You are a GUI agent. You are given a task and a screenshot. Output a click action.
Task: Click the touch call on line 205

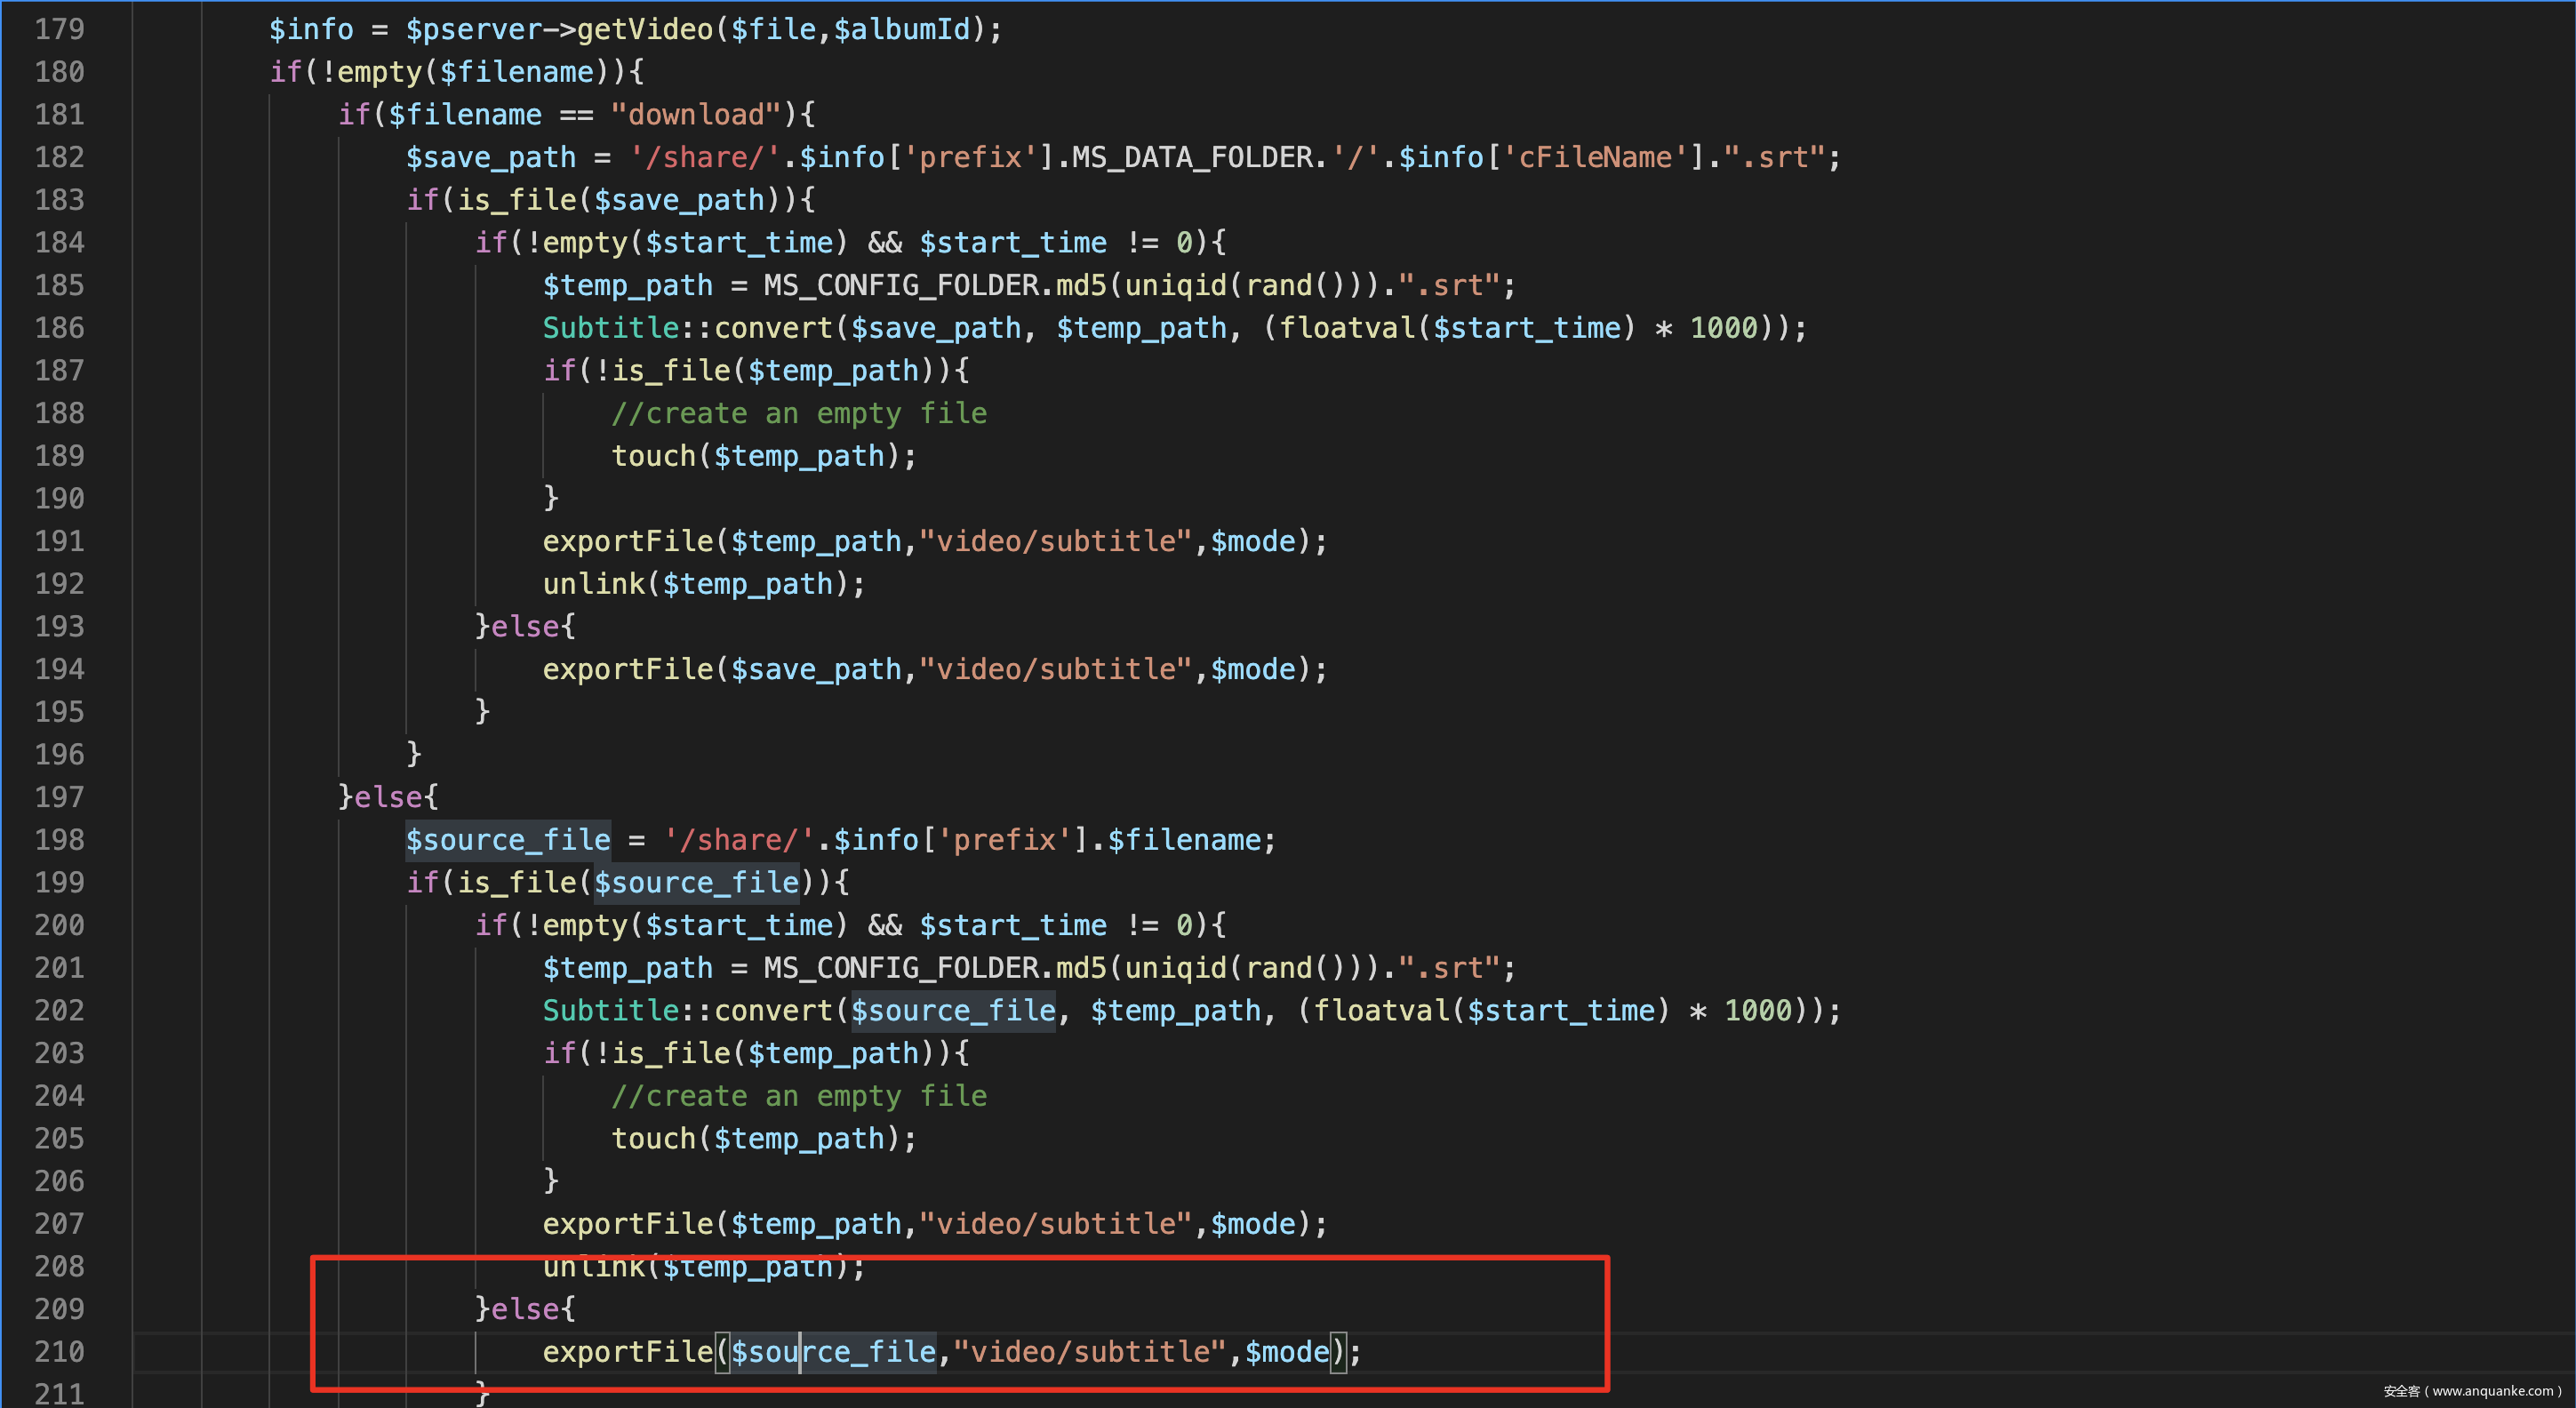[652, 1139]
